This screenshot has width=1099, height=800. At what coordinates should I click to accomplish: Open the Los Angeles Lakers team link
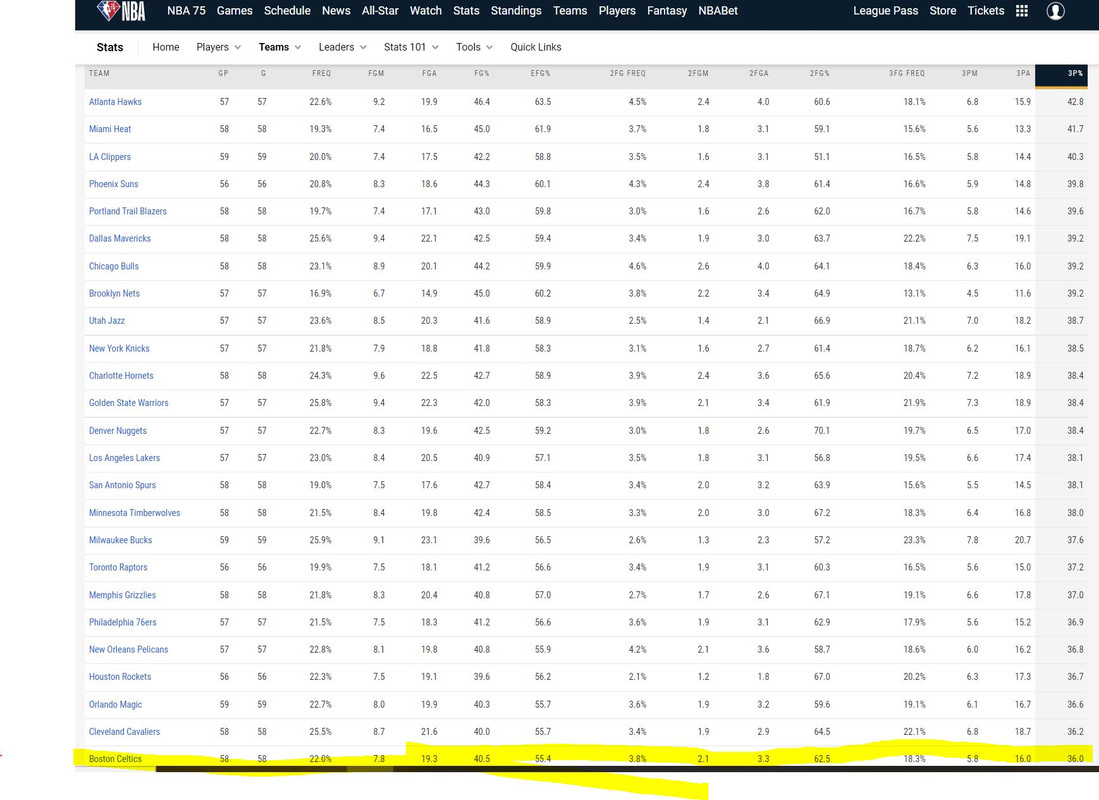(124, 458)
